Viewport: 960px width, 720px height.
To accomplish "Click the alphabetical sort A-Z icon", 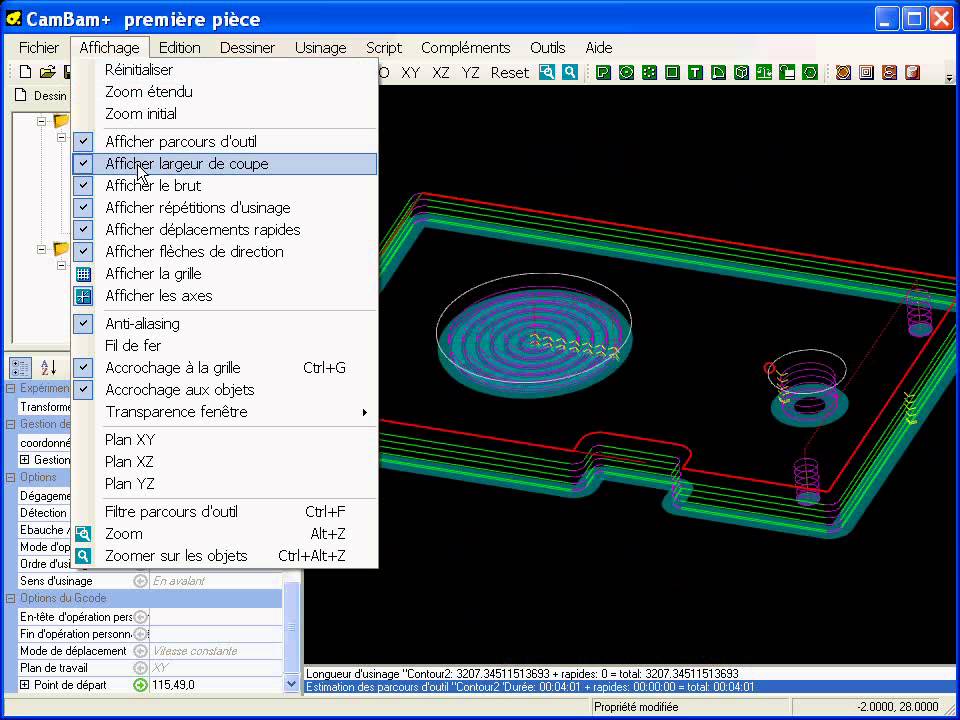I will (x=48, y=367).
